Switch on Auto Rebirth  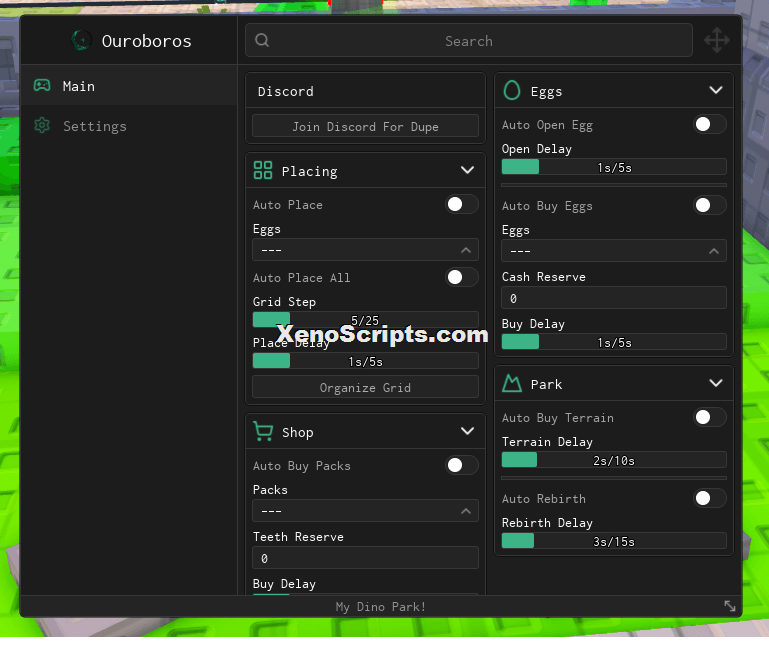click(710, 498)
